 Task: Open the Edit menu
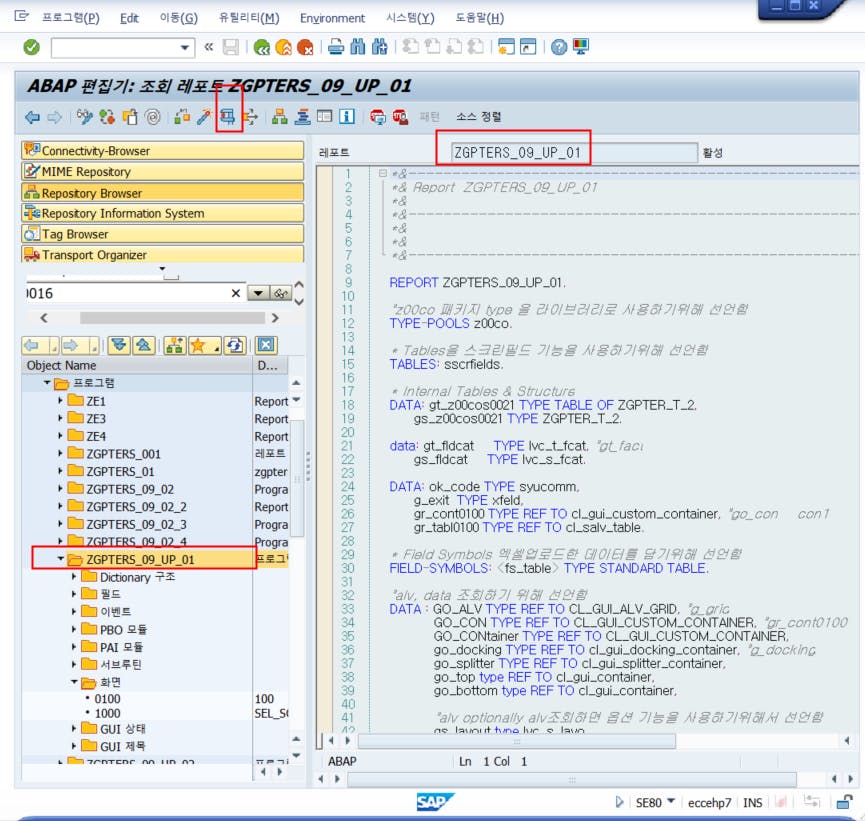(x=129, y=18)
